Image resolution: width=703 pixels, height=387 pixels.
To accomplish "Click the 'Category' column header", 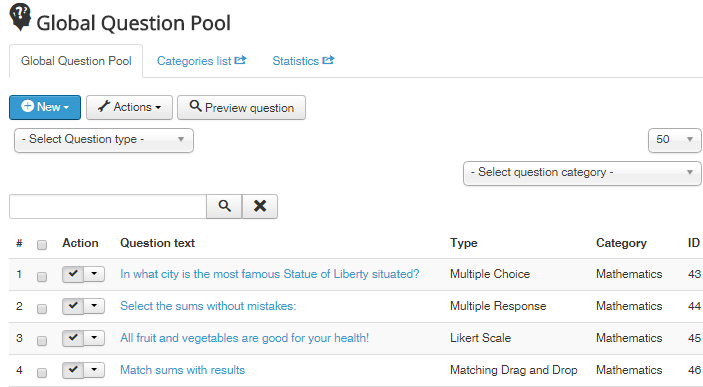I will coord(621,243).
